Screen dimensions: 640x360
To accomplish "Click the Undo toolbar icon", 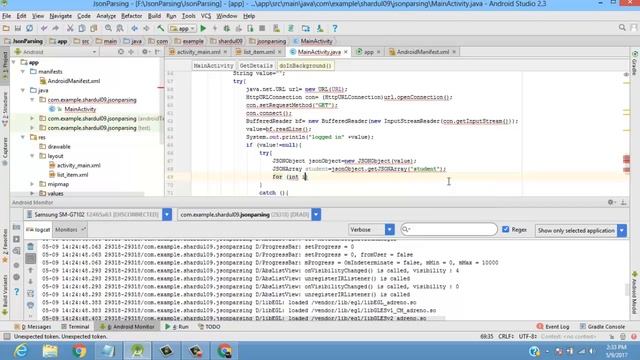I will click(x=44, y=28).
